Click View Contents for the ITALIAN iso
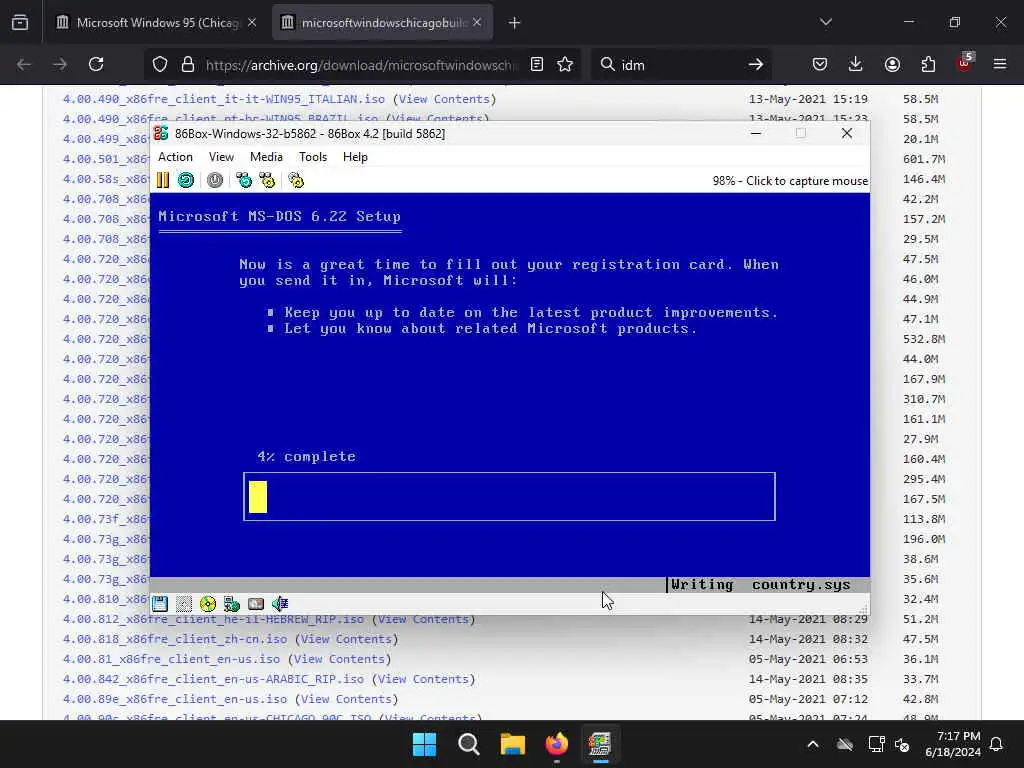This screenshot has height=768, width=1024. coord(444,99)
